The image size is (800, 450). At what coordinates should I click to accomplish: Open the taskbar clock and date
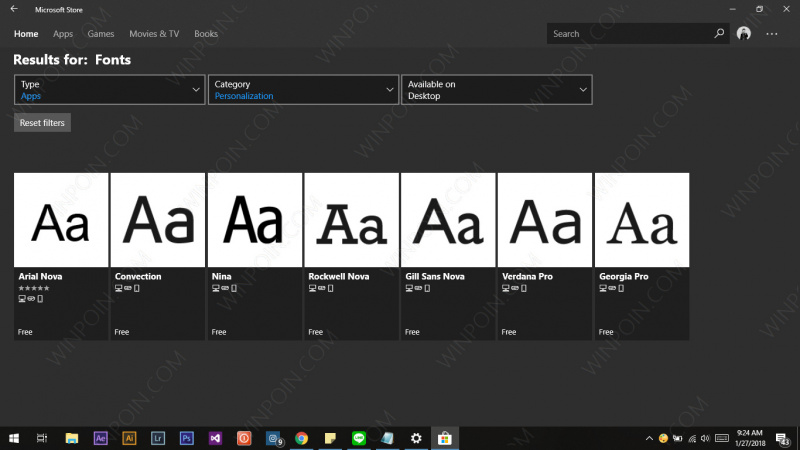pyautogui.click(x=750, y=438)
